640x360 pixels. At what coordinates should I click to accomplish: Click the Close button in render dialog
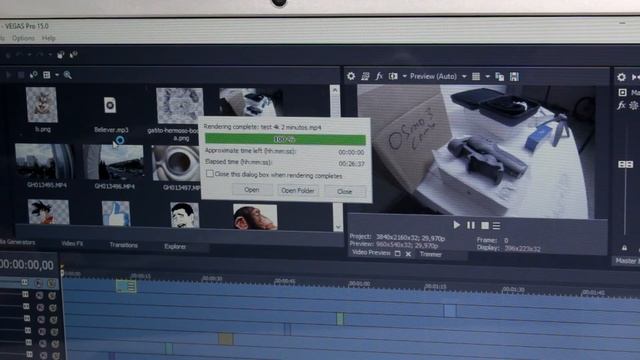tap(344, 191)
